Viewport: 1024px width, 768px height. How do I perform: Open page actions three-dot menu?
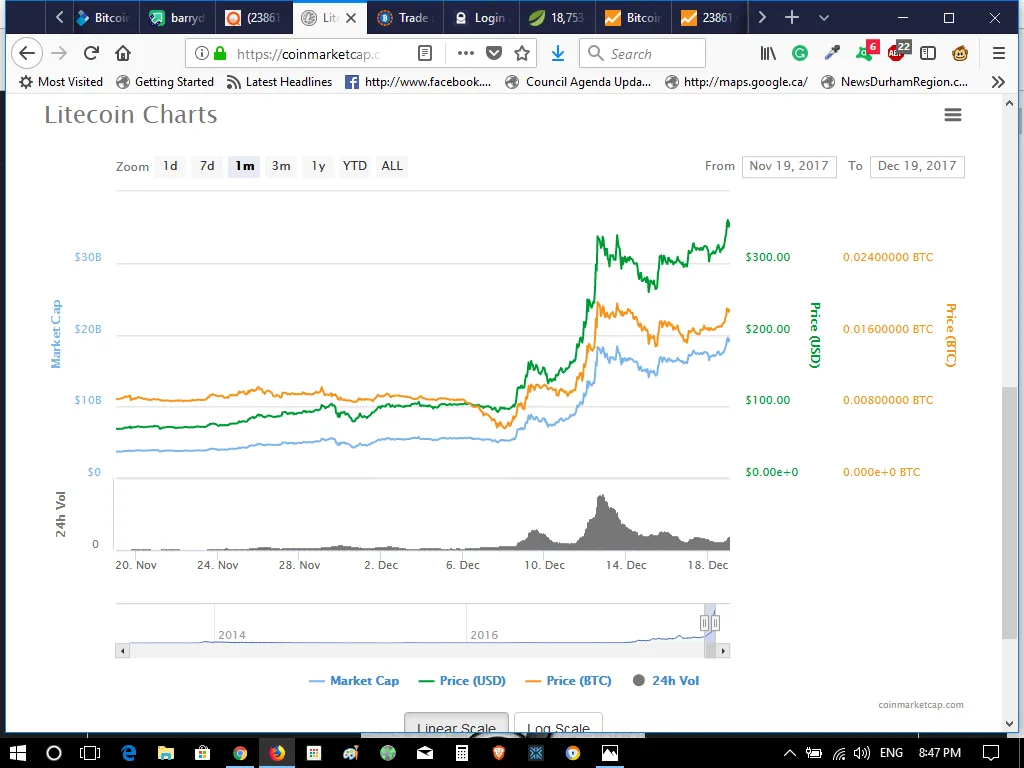[x=466, y=54]
